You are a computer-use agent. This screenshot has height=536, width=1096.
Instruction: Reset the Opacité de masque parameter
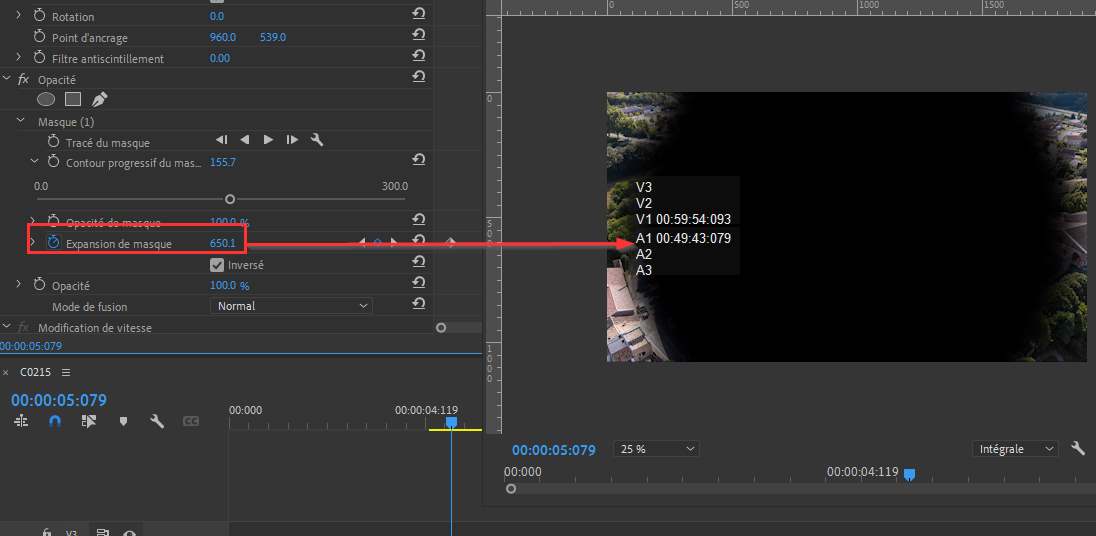(419, 219)
